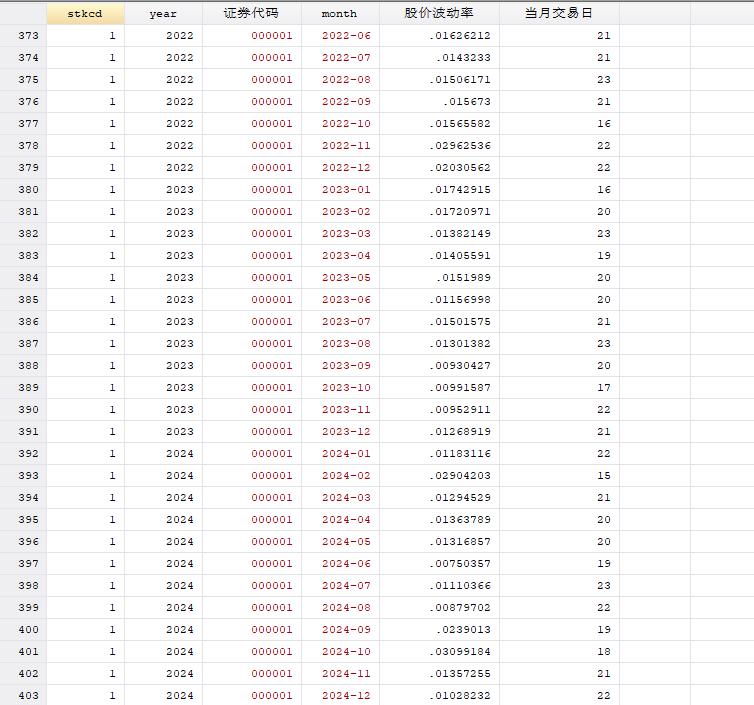The height and width of the screenshot is (705, 754).
Task: Click the 证券代码 column header
Action: point(251,13)
